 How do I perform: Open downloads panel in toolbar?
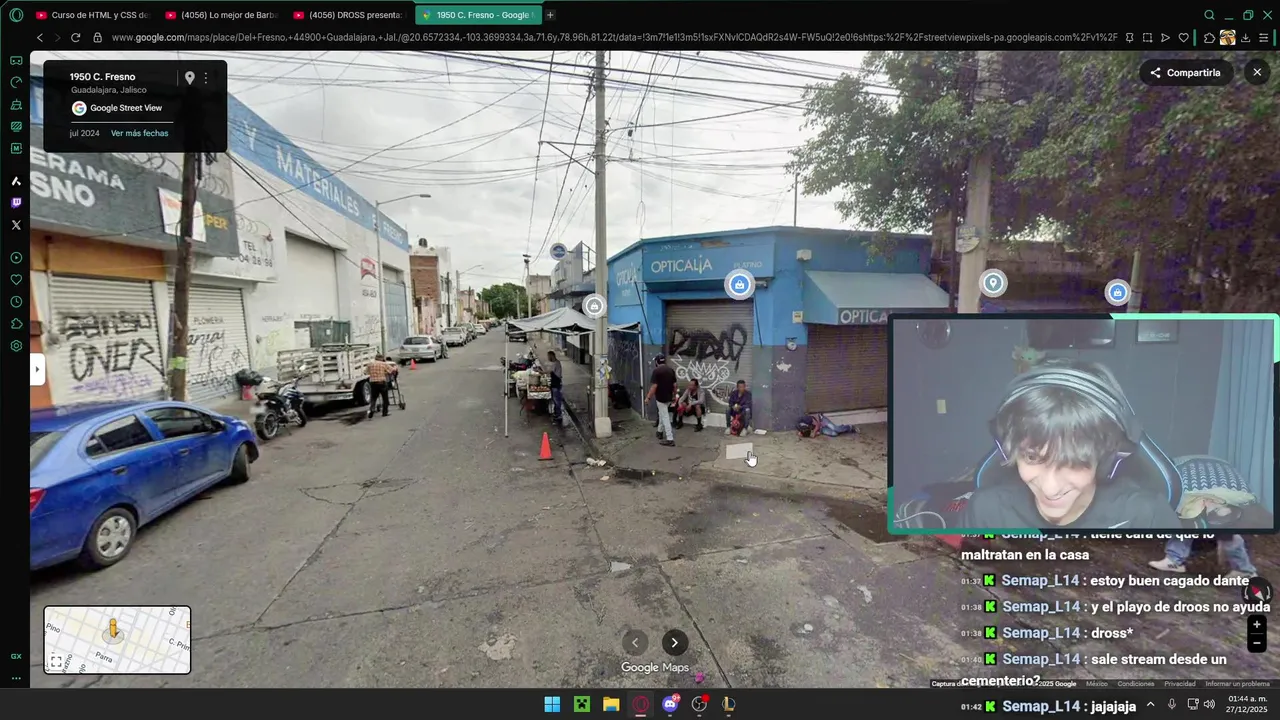[x=1245, y=38]
